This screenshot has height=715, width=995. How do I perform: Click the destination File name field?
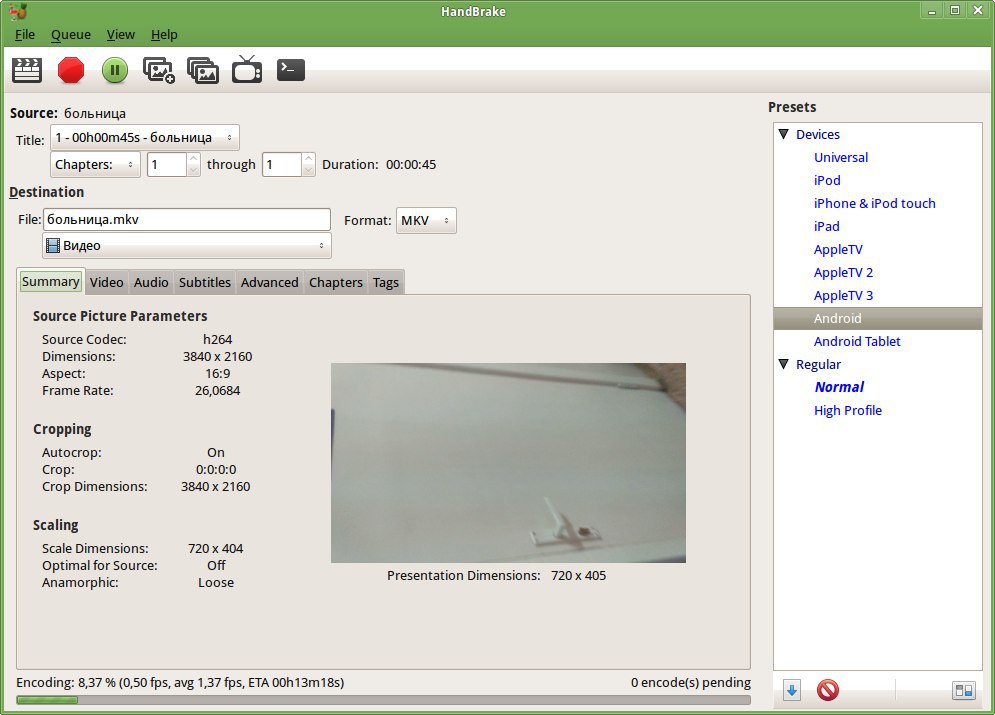187,220
